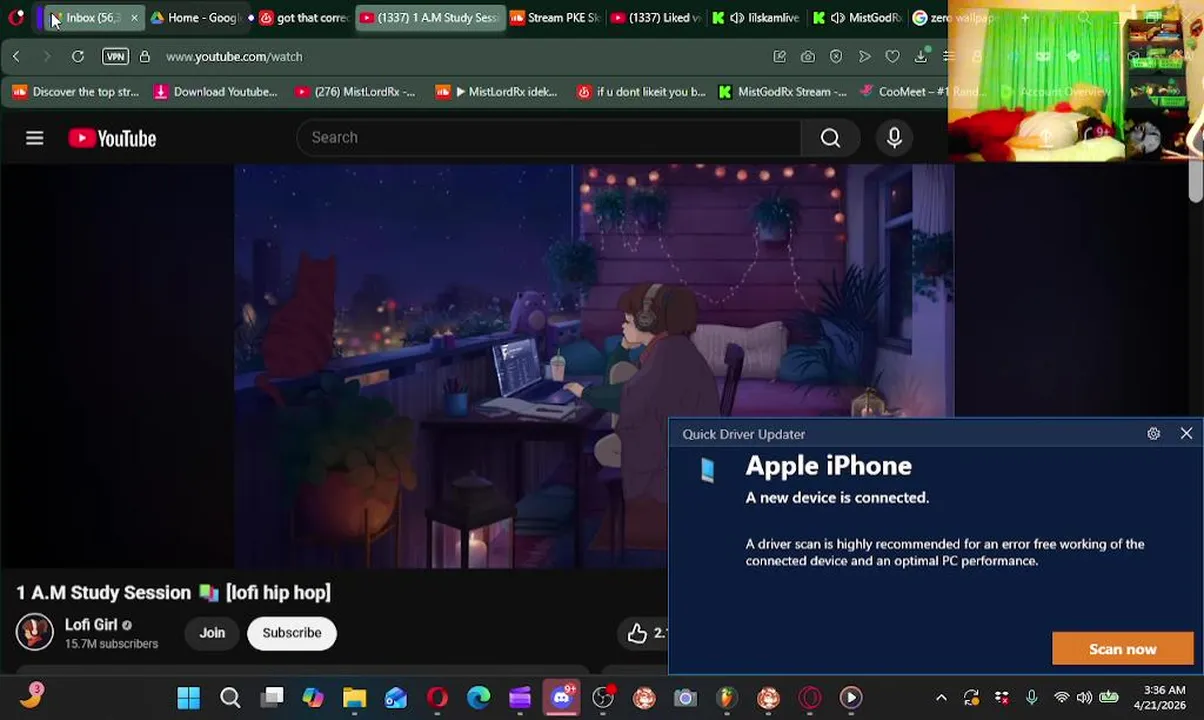This screenshot has height=720, width=1204.
Task: Open Microsoft Edge from taskbar
Action: pos(479,698)
